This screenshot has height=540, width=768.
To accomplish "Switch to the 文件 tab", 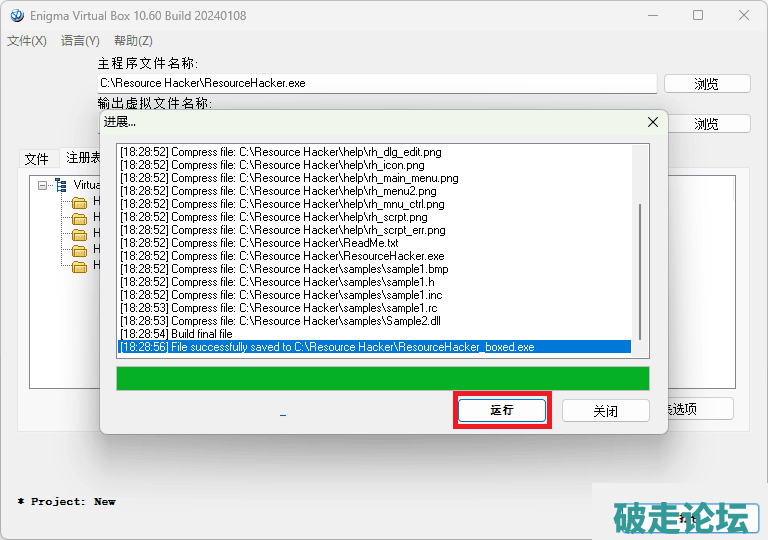I will coord(37,159).
